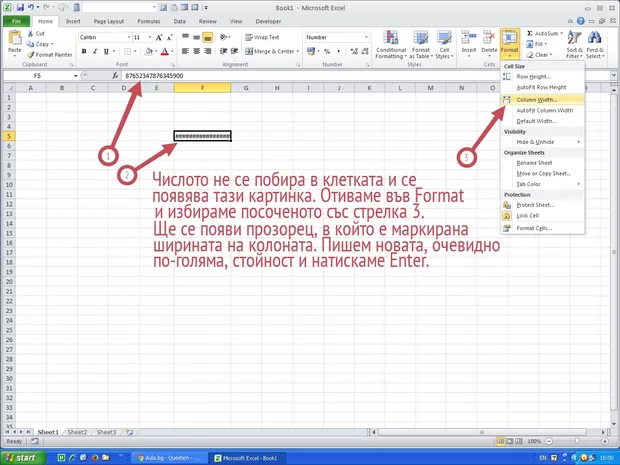Choose Default Width menu item
Viewport: 620px width, 465px height.
click(x=542, y=121)
